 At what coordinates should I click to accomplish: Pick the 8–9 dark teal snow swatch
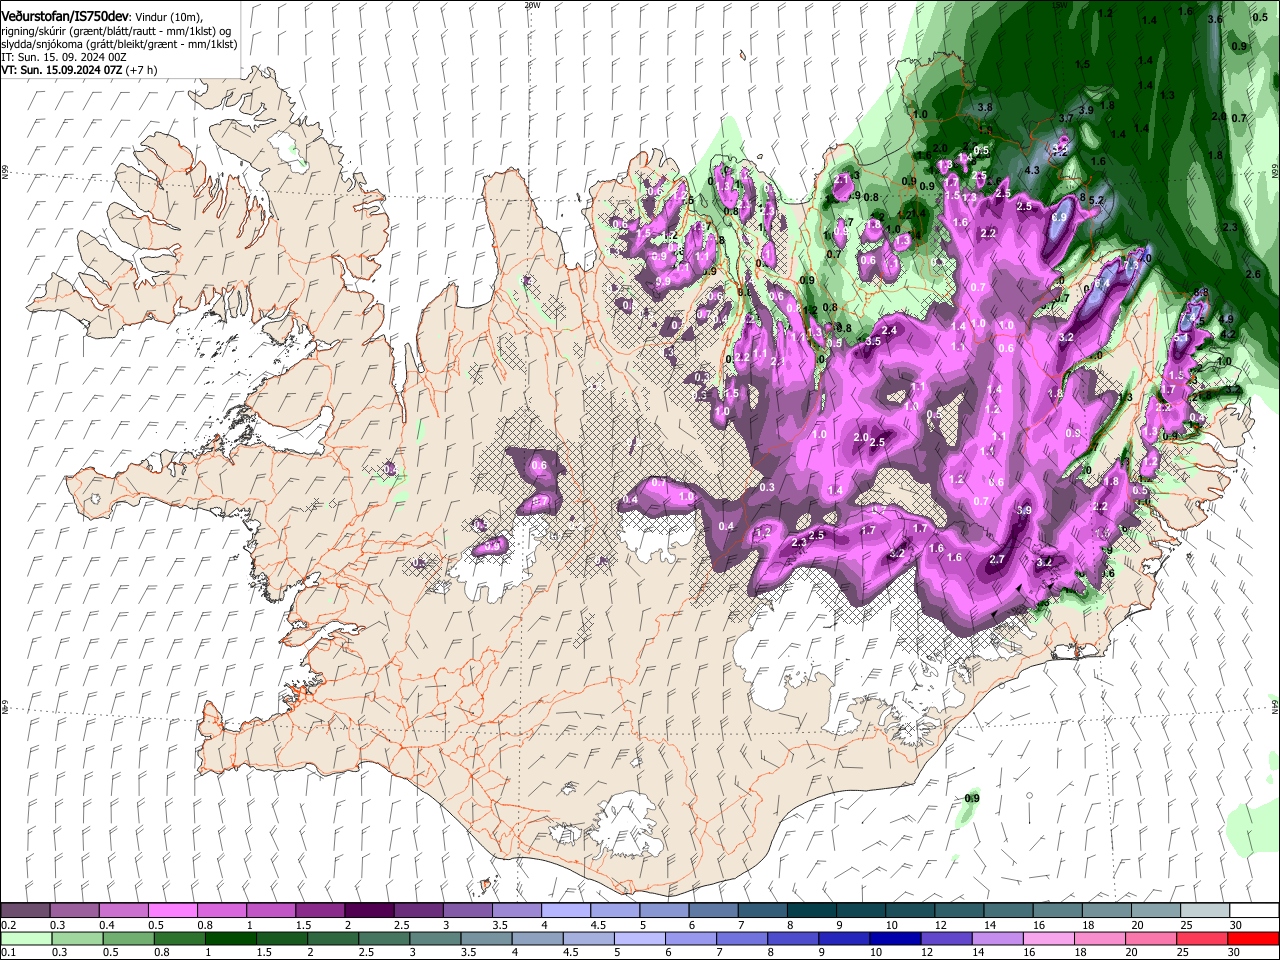click(x=812, y=911)
